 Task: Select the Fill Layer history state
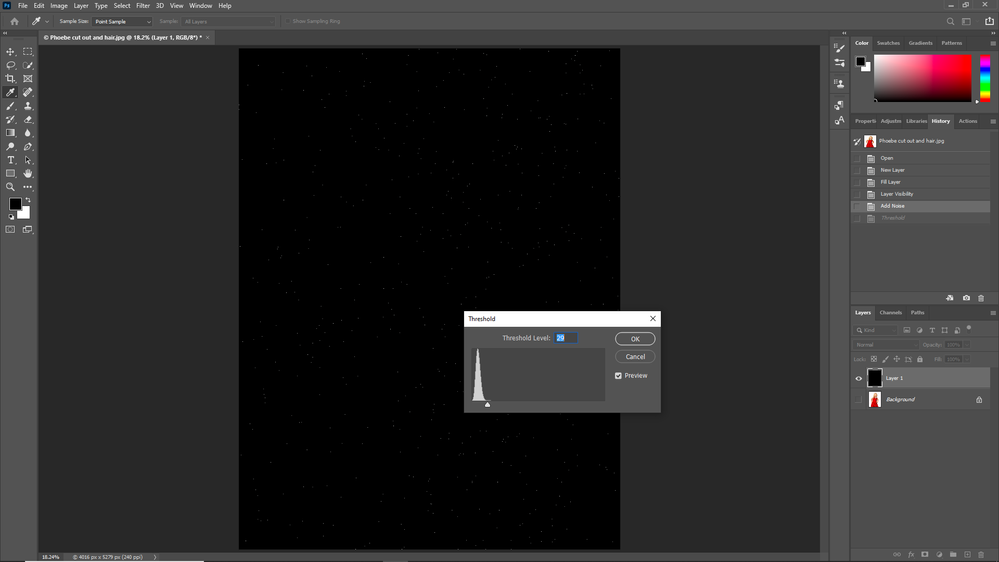[x=921, y=182]
